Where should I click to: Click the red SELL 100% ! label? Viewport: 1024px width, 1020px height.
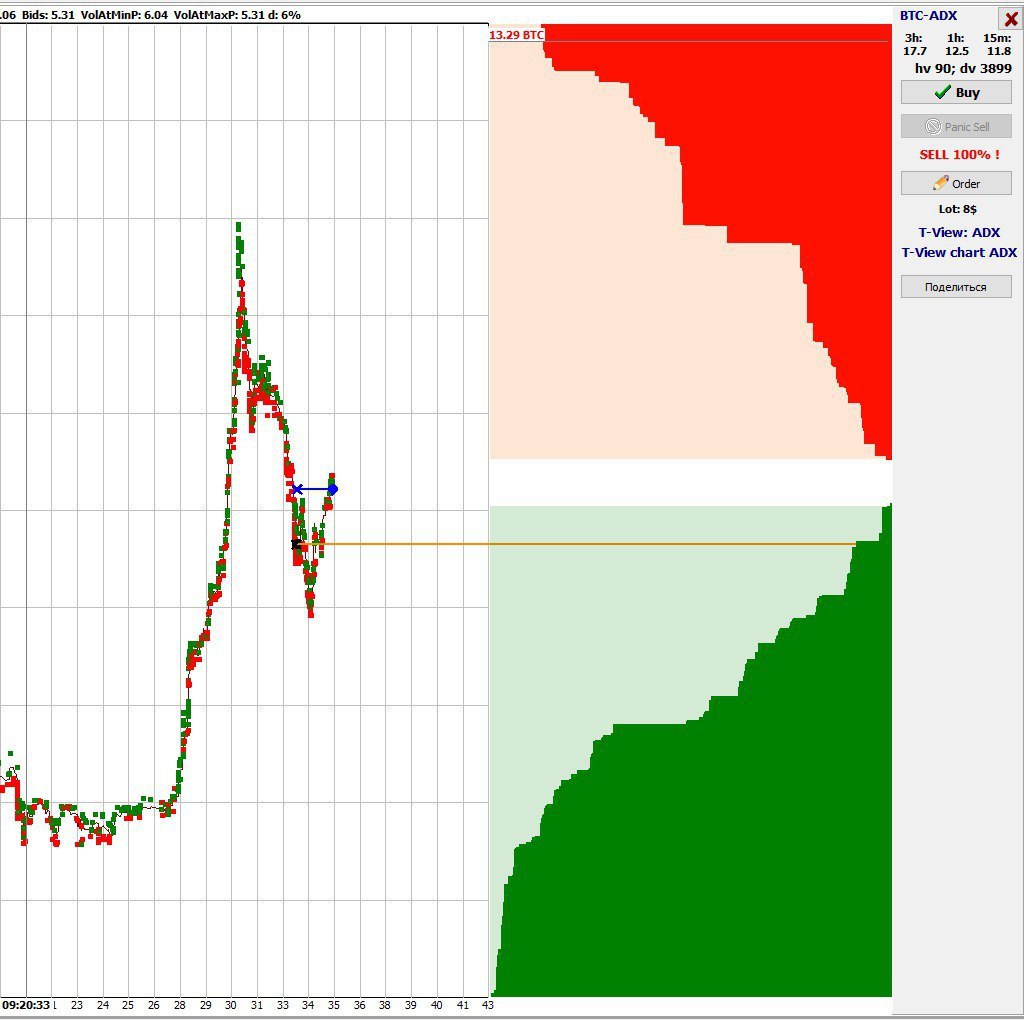click(958, 155)
